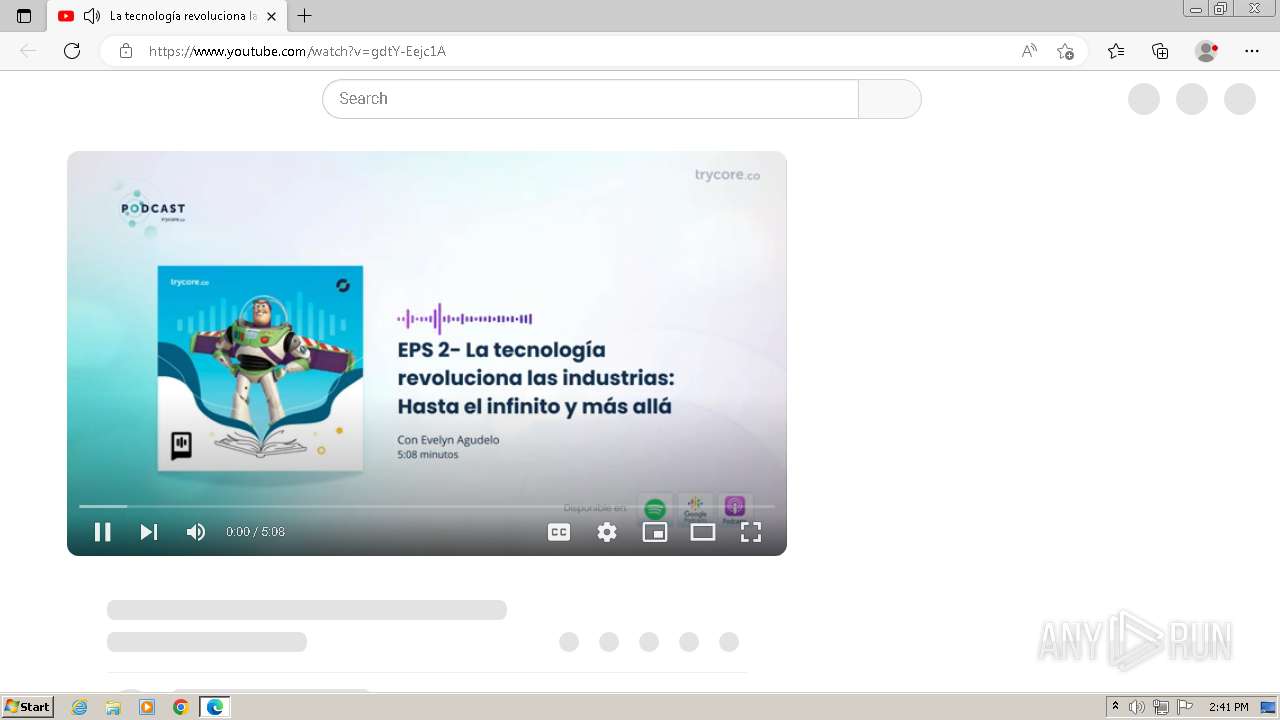1280x720 pixels.
Task: Show hidden system tray icons
Action: [1116, 707]
